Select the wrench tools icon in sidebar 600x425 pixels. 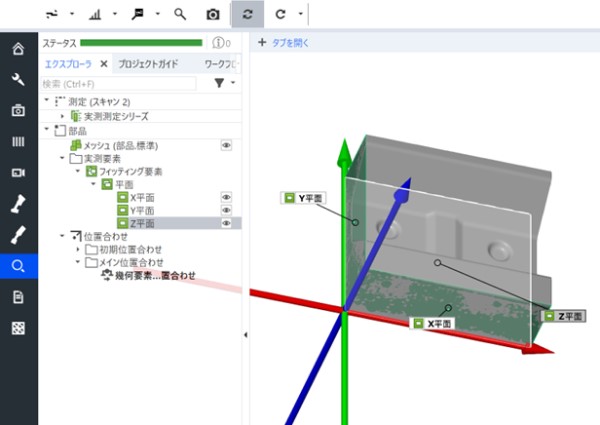18,80
